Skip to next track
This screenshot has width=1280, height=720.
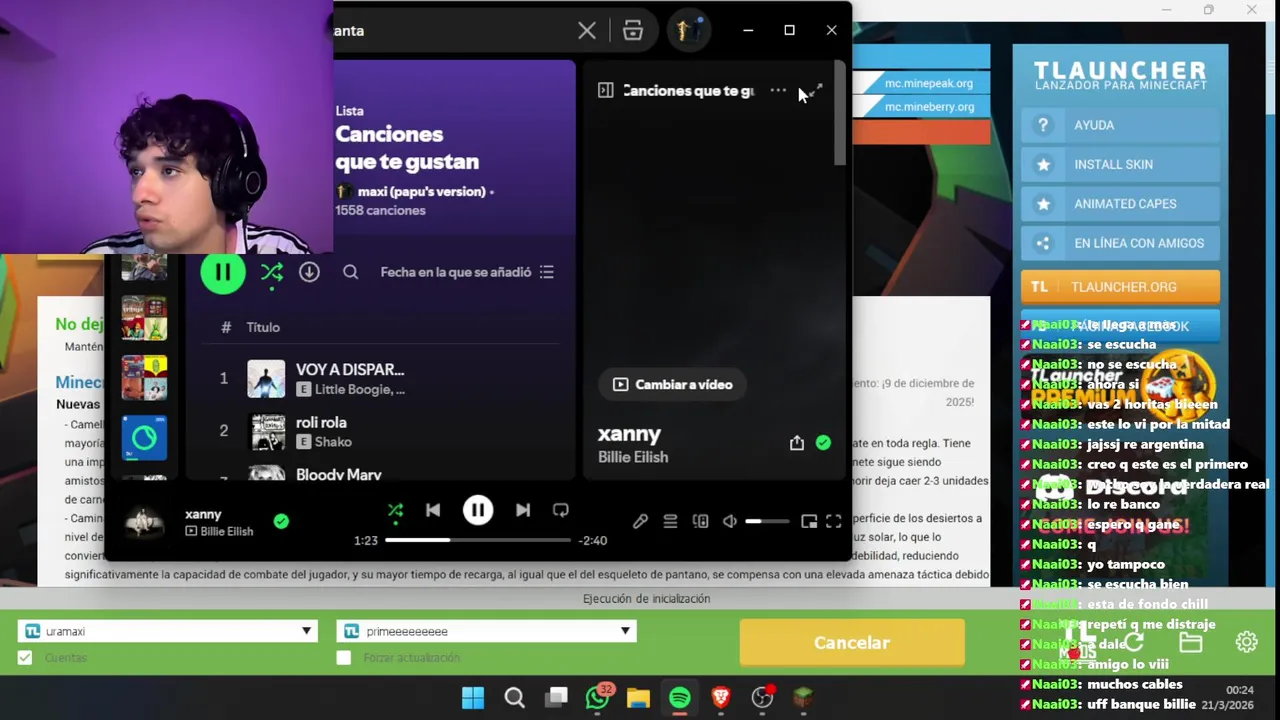[x=523, y=510]
